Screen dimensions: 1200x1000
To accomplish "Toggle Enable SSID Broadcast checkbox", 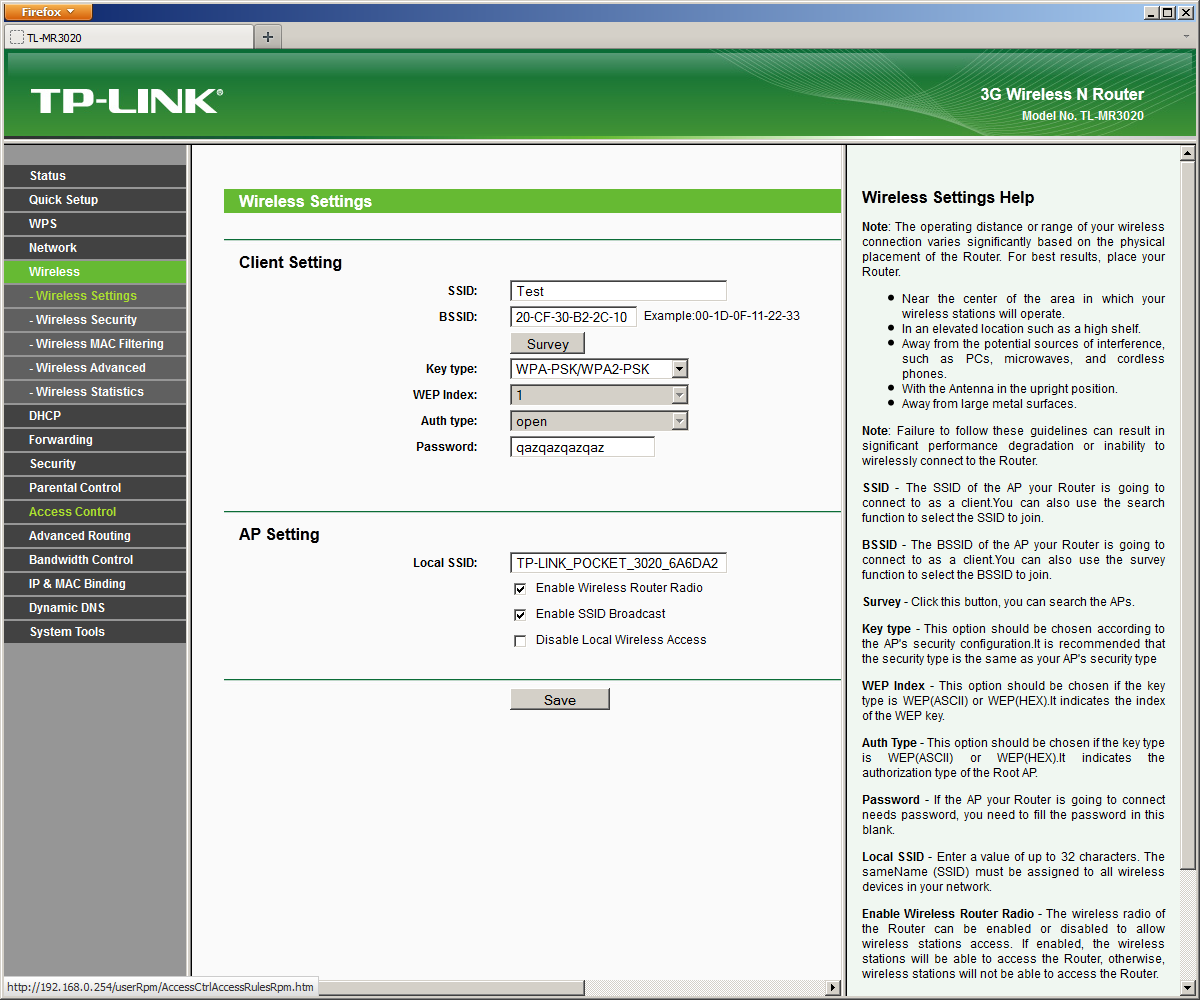I will click(x=520, y=615).
